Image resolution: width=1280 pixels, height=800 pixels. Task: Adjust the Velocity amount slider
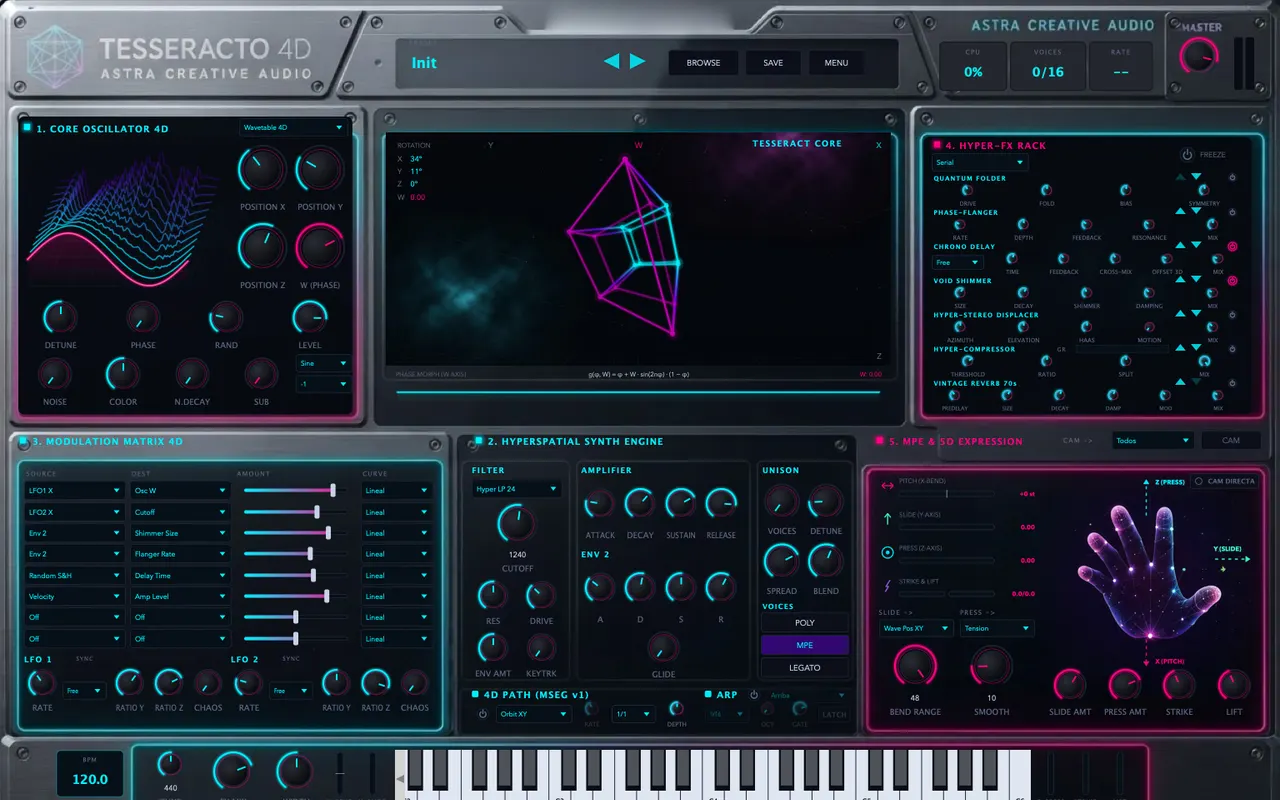(296, 596)
